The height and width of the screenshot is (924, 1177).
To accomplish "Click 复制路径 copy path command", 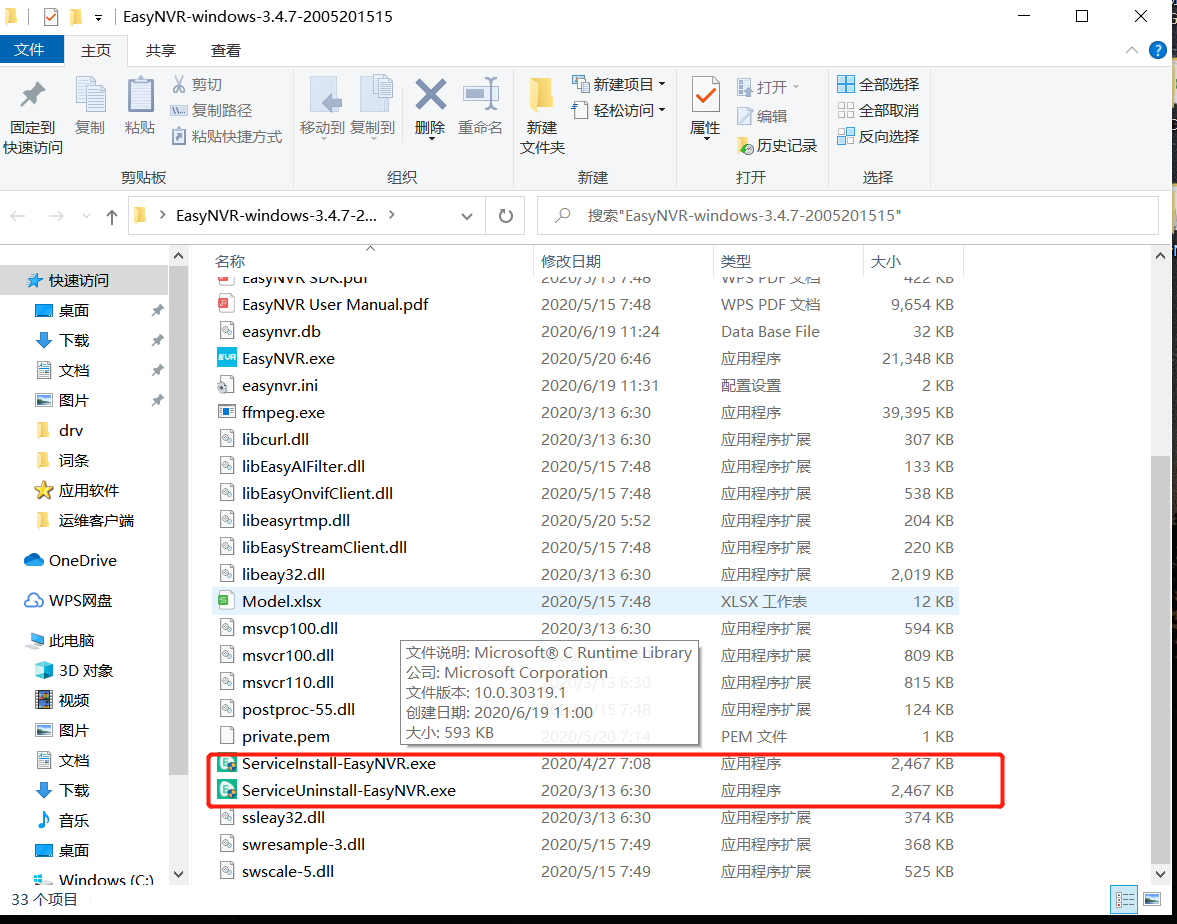I will click(x=212, y=110).
